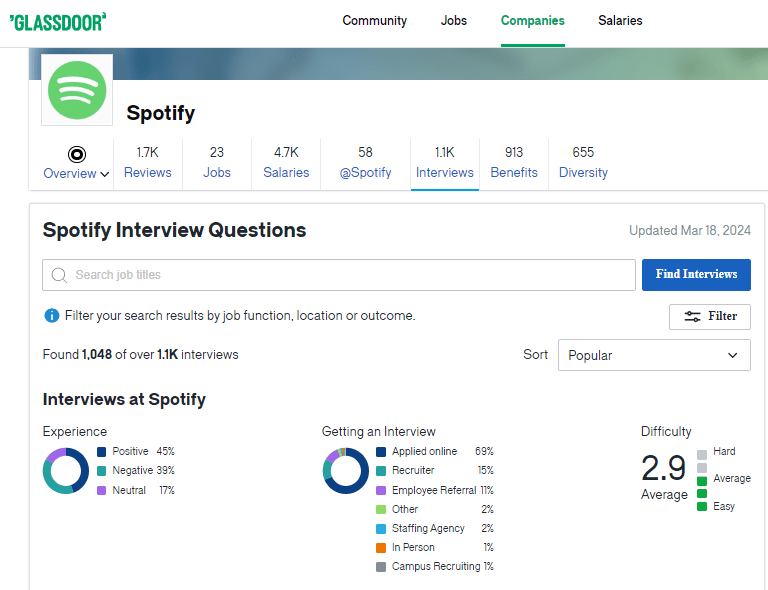Click the filter sliders icon
Image resolution: width=768 pixels, height=590 pixels.
[692, 316]
